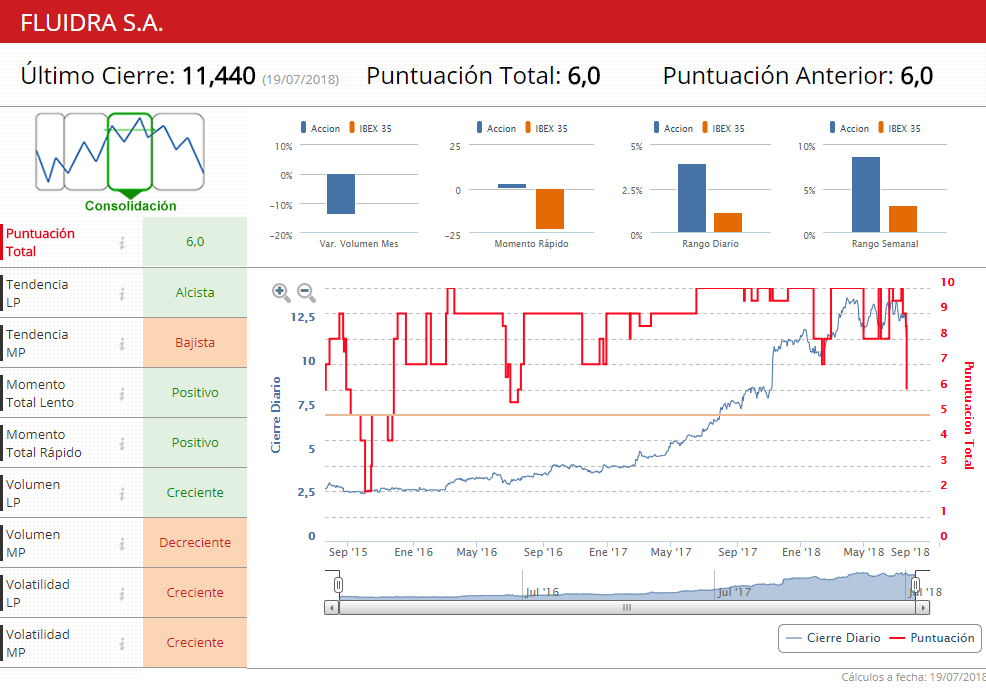Click the Puntuación Anterior 6,0 text
986x692 pixels.
coord(797,76)
